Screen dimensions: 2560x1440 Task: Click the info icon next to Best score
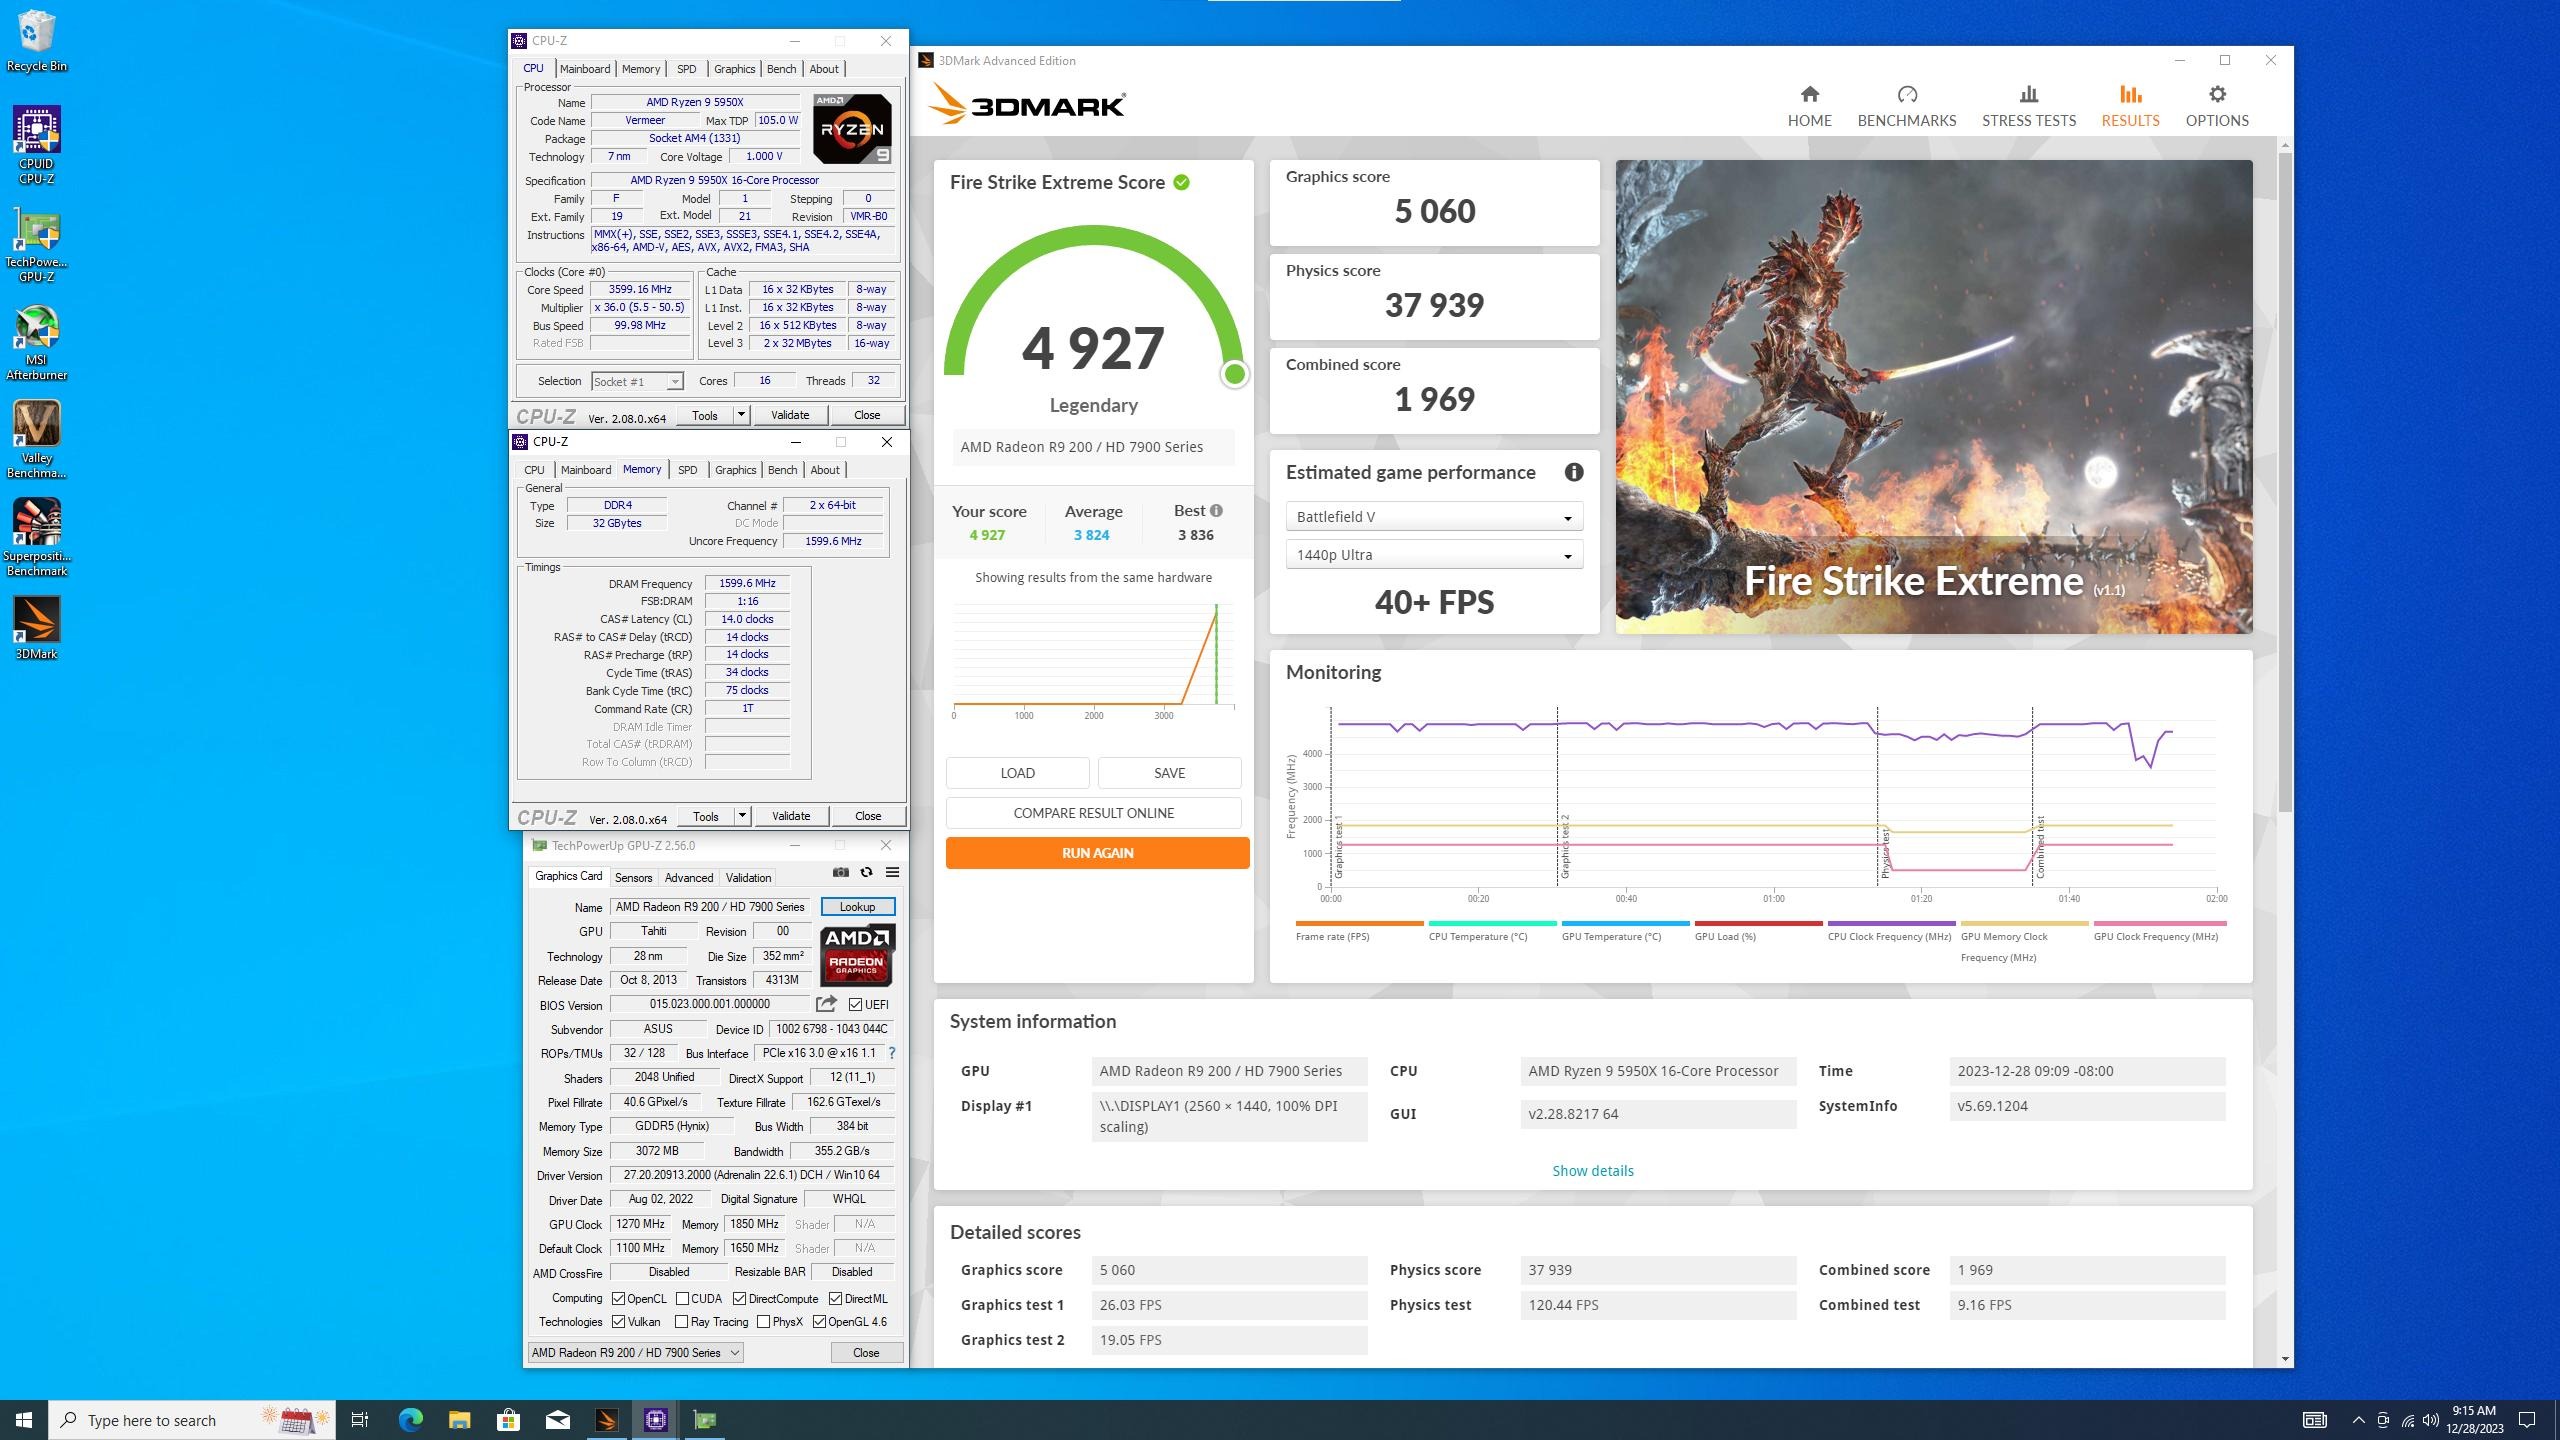(1216, 510)
